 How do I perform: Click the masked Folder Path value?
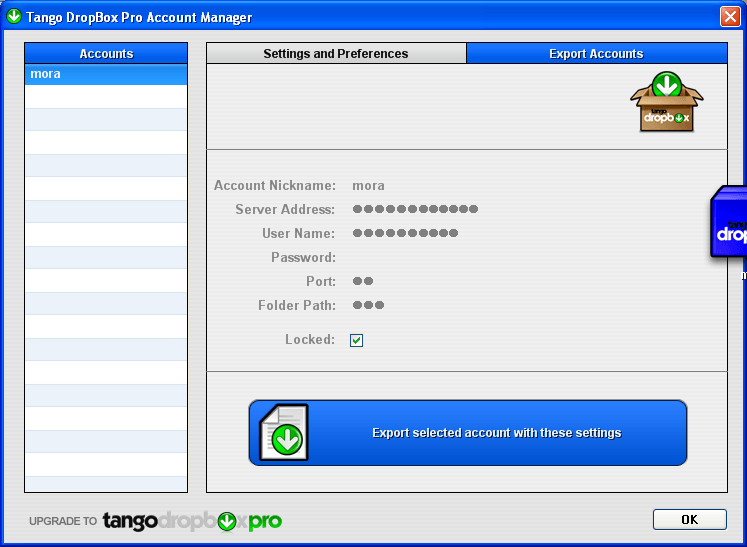click(368, 305)
